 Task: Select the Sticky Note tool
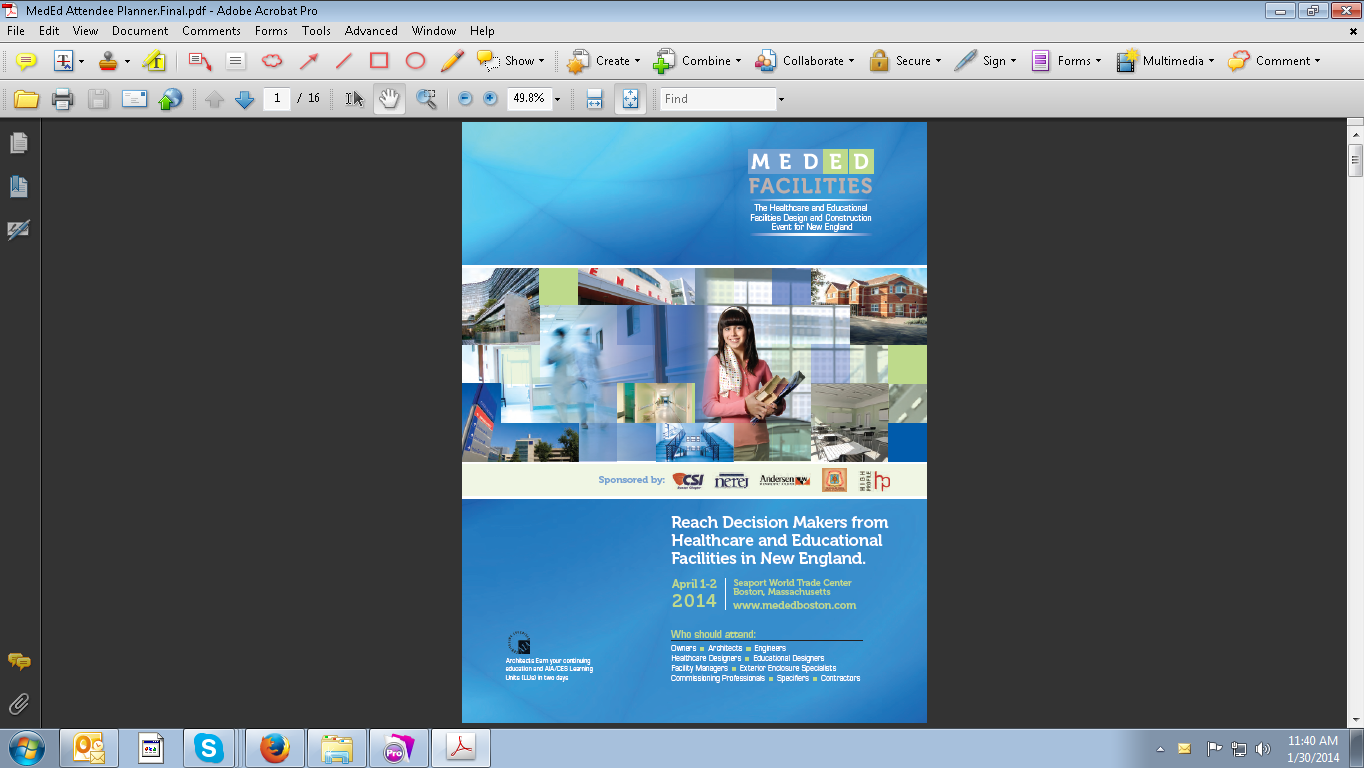click(26, 61)
